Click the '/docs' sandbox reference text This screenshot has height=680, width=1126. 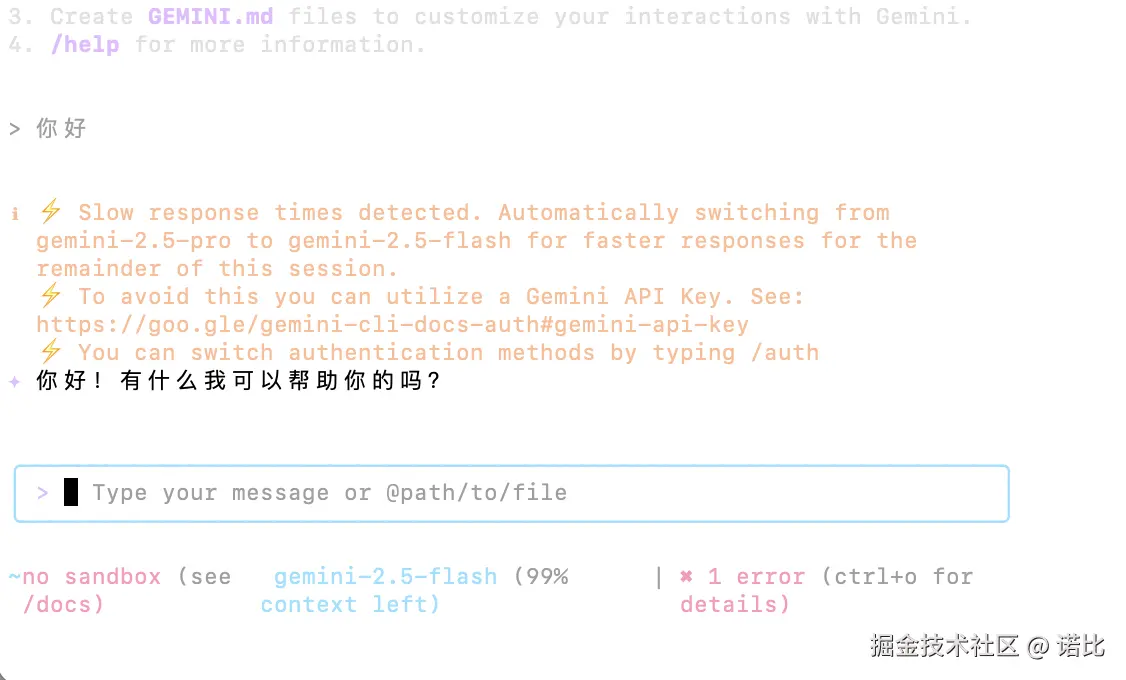pos(63,605)
